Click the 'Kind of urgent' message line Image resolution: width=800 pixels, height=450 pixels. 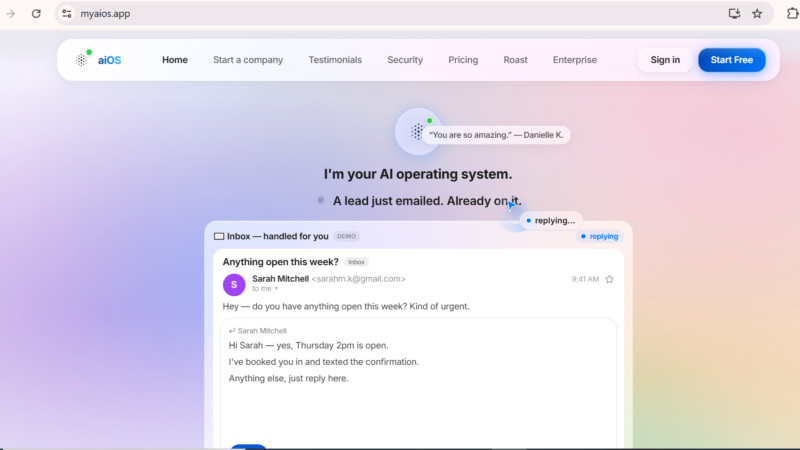346,306
